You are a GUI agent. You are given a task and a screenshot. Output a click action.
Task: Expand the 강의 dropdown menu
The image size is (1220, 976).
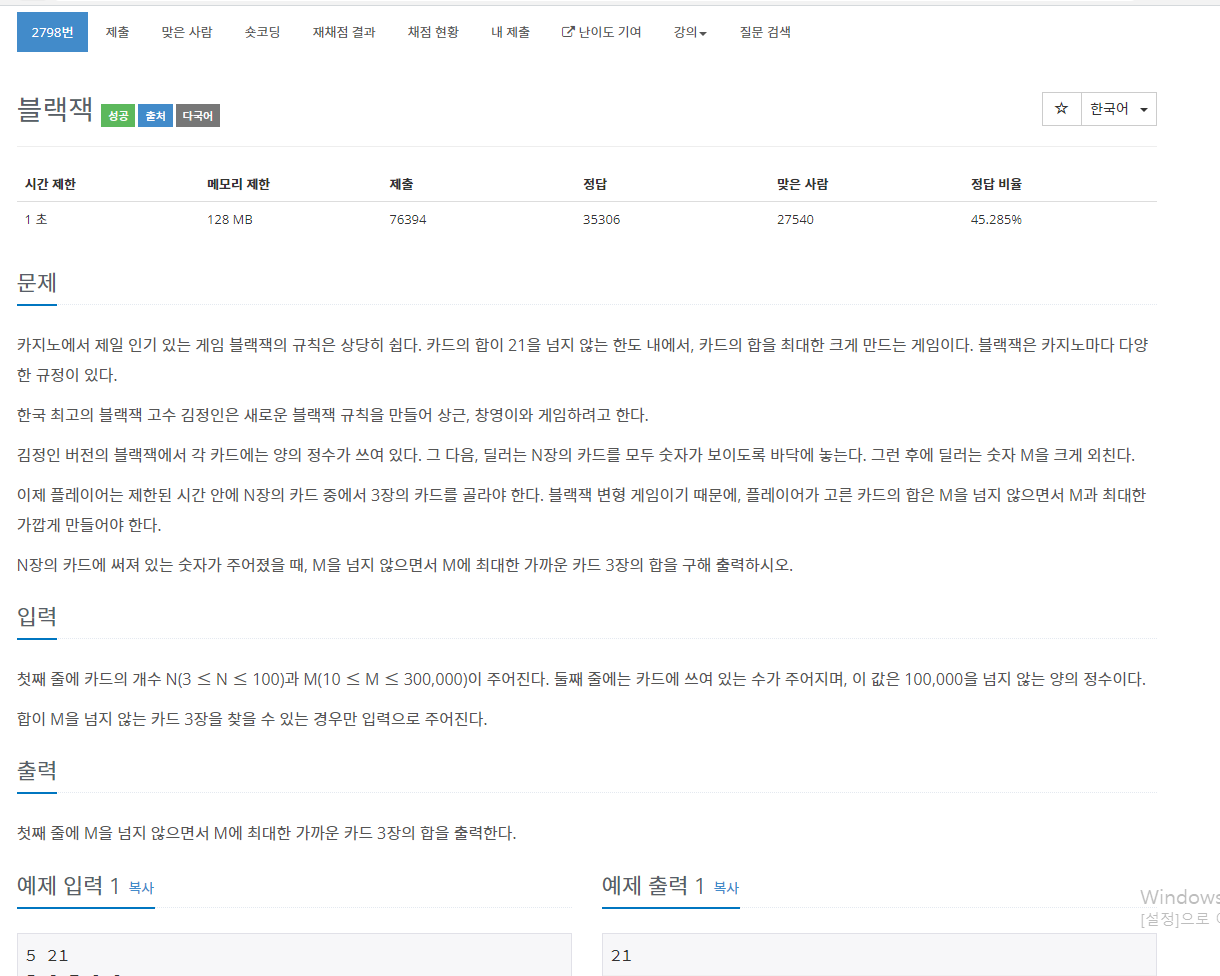point(690,32)
